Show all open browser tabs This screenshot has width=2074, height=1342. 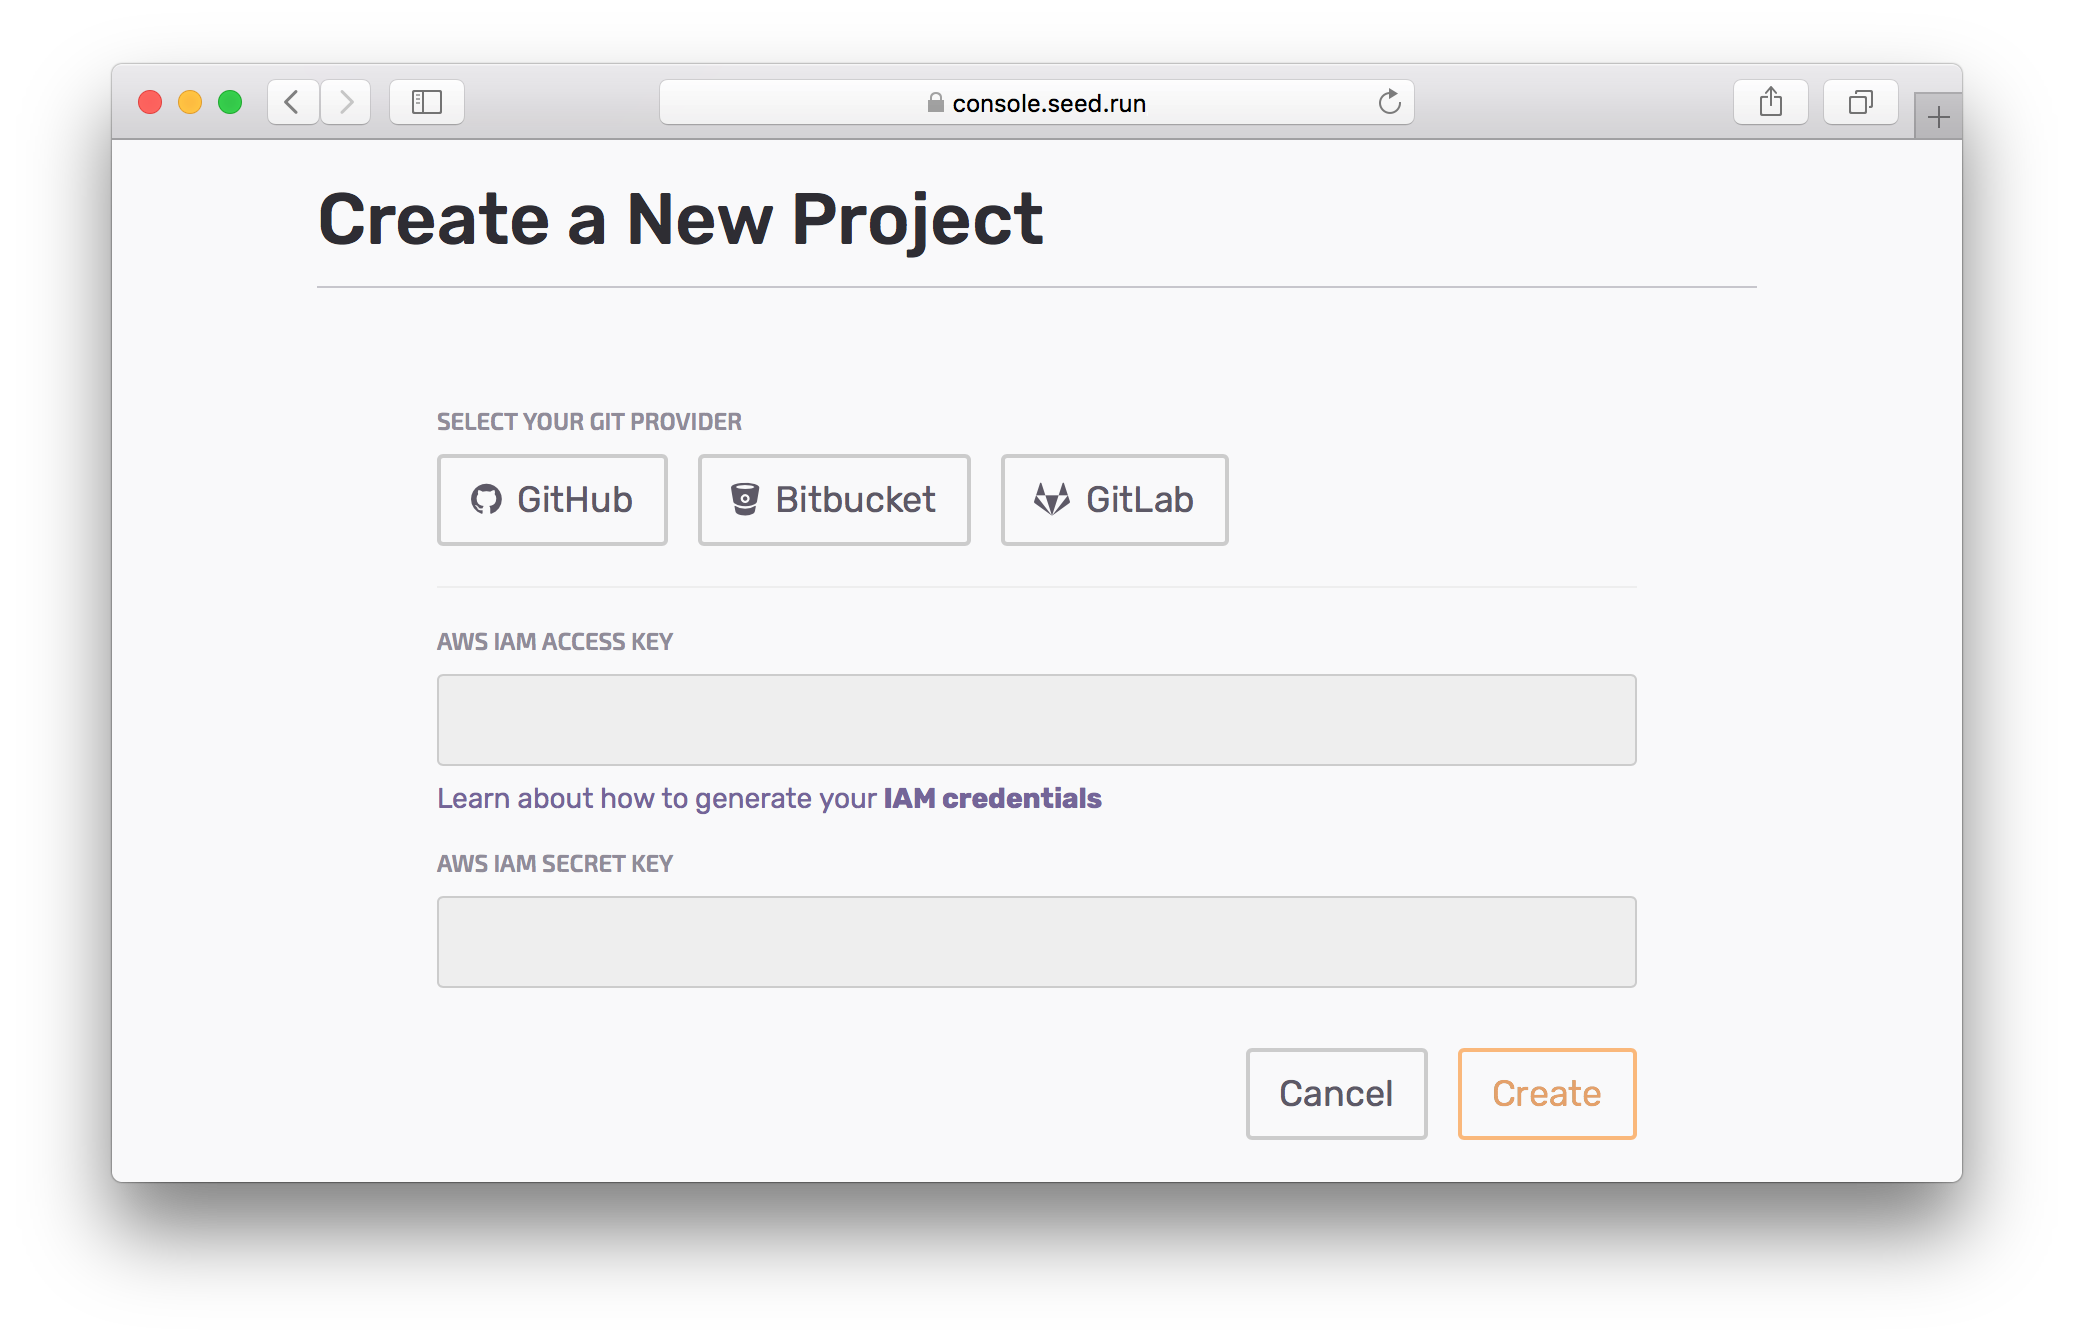pyautogui.click(x=1859, y=101)
